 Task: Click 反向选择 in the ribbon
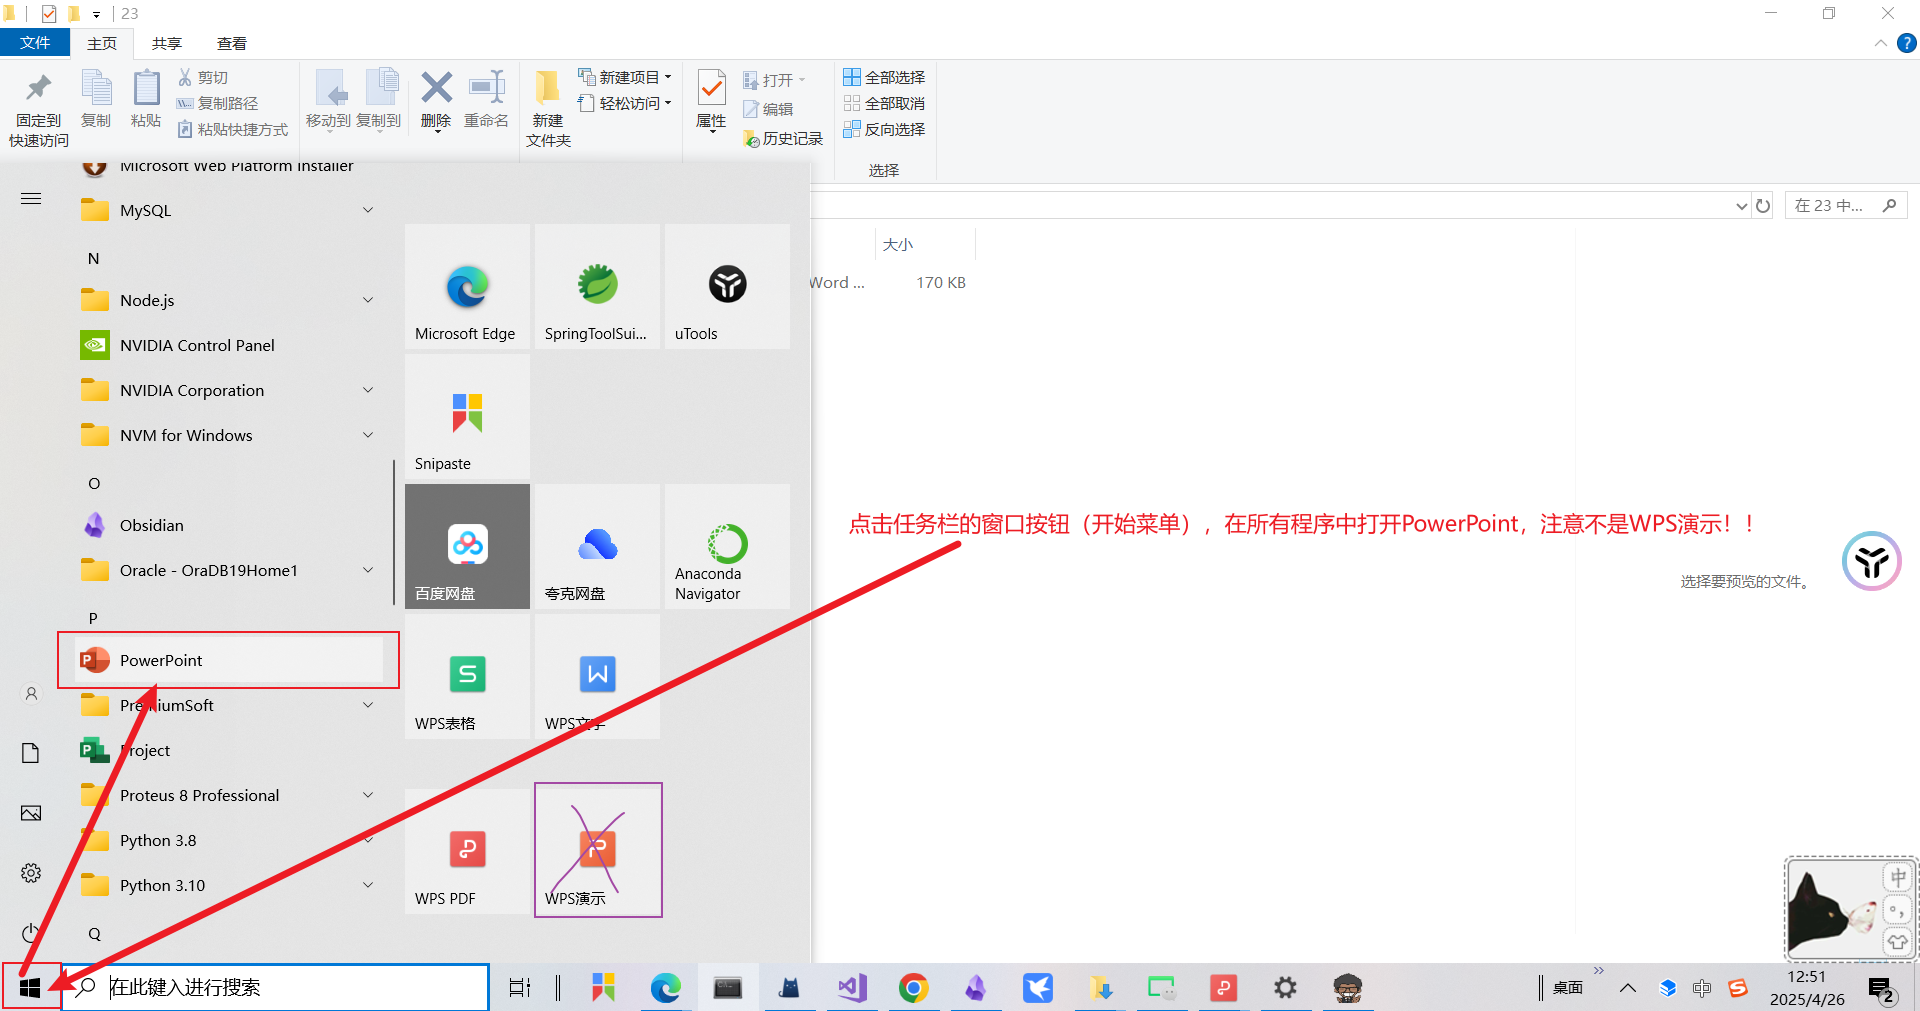pos(884,129)
